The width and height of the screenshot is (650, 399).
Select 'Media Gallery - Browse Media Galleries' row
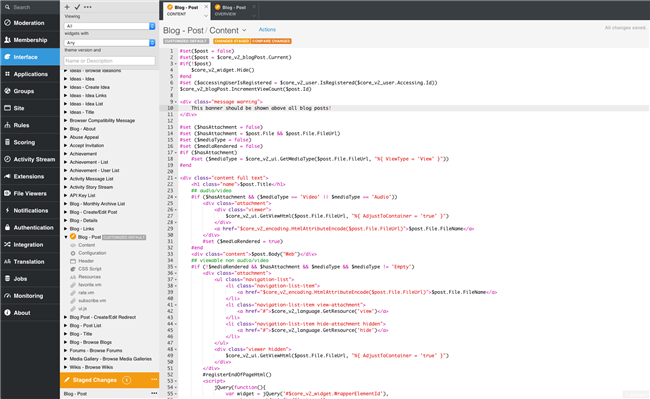click(110, 359)
